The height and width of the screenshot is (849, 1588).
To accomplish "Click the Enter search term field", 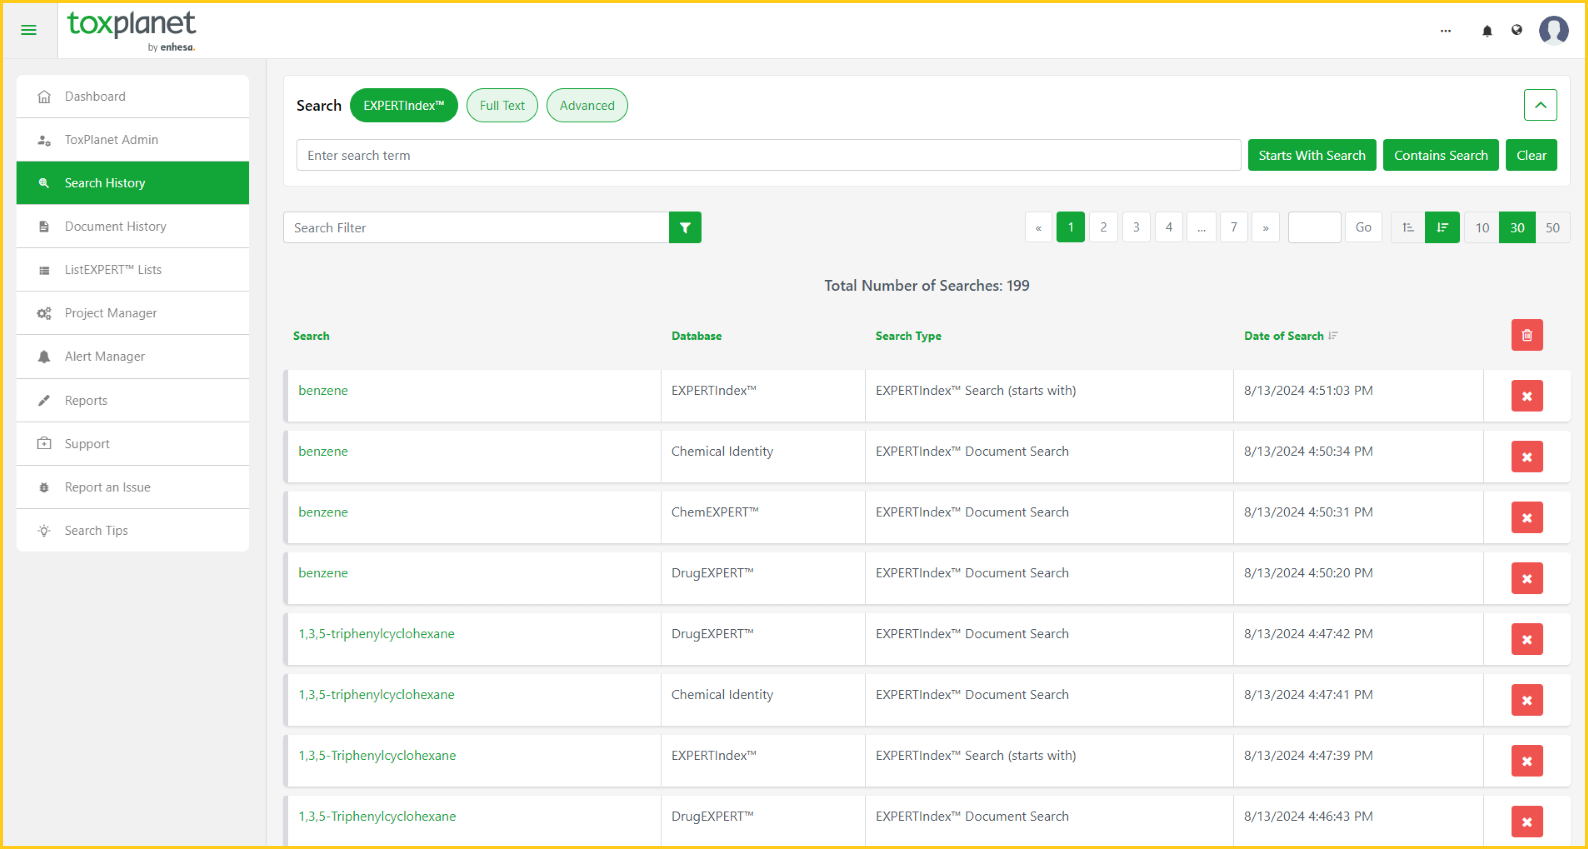I will (768, 156).
